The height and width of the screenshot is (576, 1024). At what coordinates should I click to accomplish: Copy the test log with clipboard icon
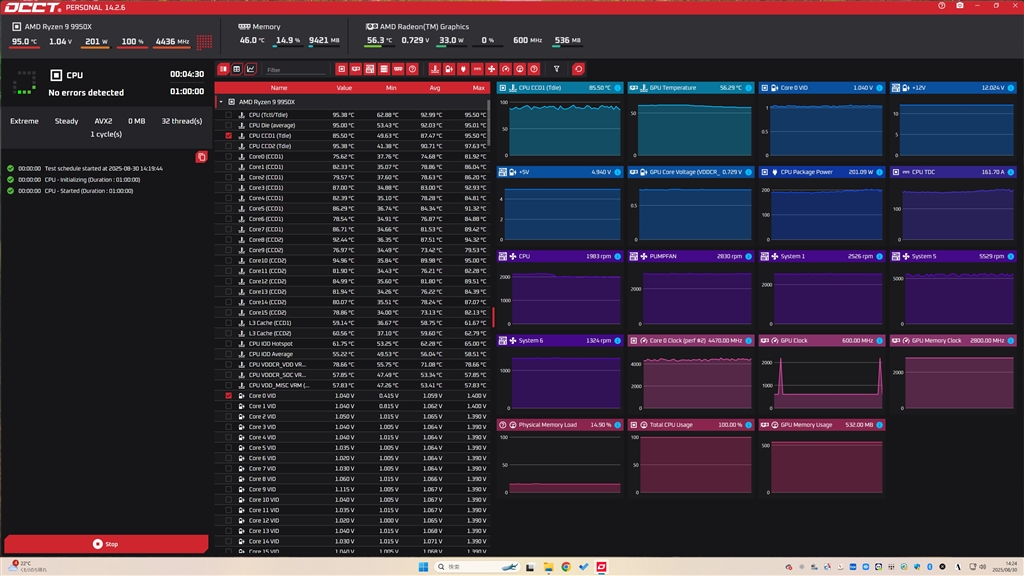tap(202, 157)
